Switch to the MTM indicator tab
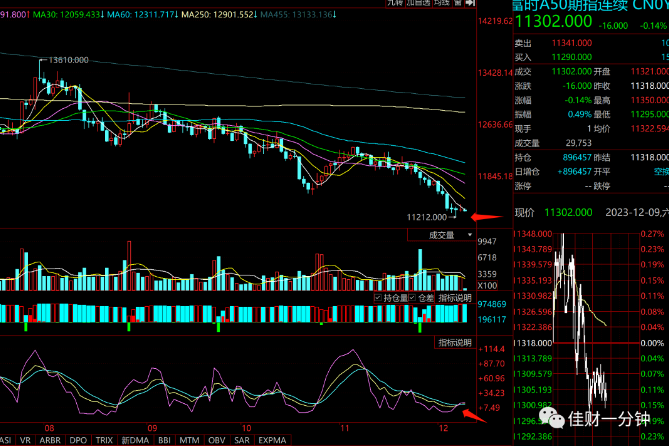Image resolution: width=669 pixels, height=446 pixels. [x=189, y=440]
